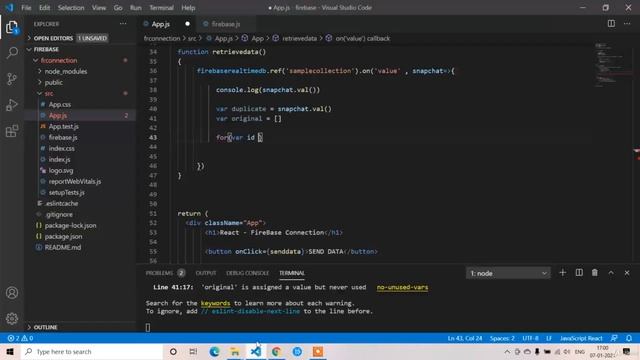Switch to Visual Studio Code taskbar icon
The height and width of the screenshot is (360, 640).
pos(256,351)
